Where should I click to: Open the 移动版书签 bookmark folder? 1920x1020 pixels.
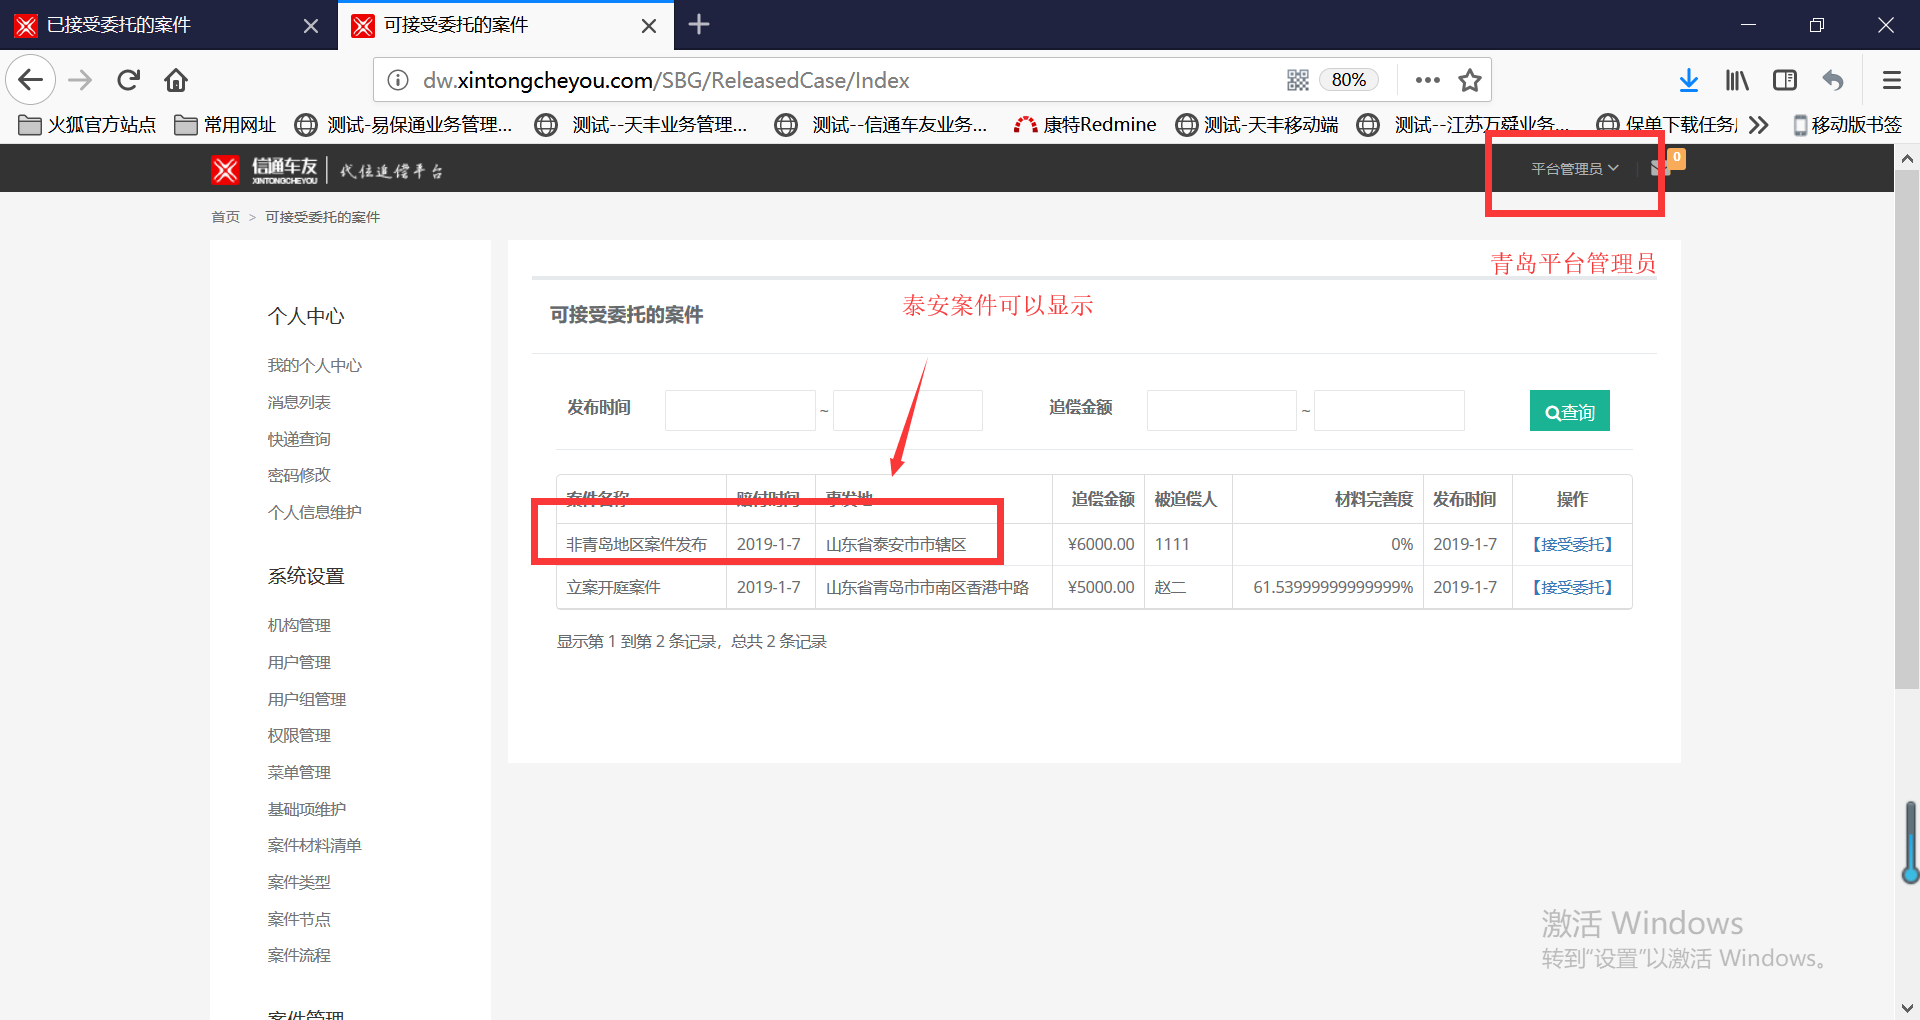[x=1847, y=124]
